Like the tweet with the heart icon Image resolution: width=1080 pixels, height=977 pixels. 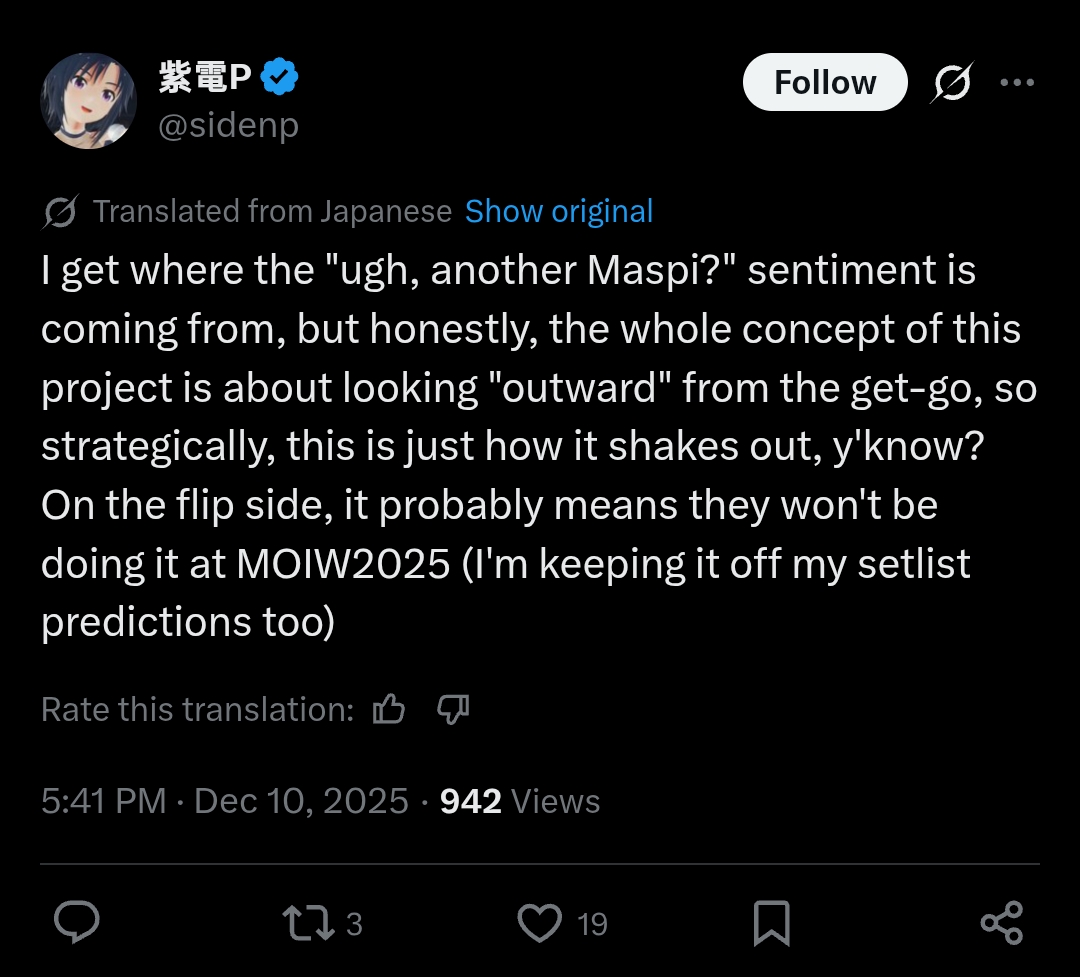pos(541,922)
